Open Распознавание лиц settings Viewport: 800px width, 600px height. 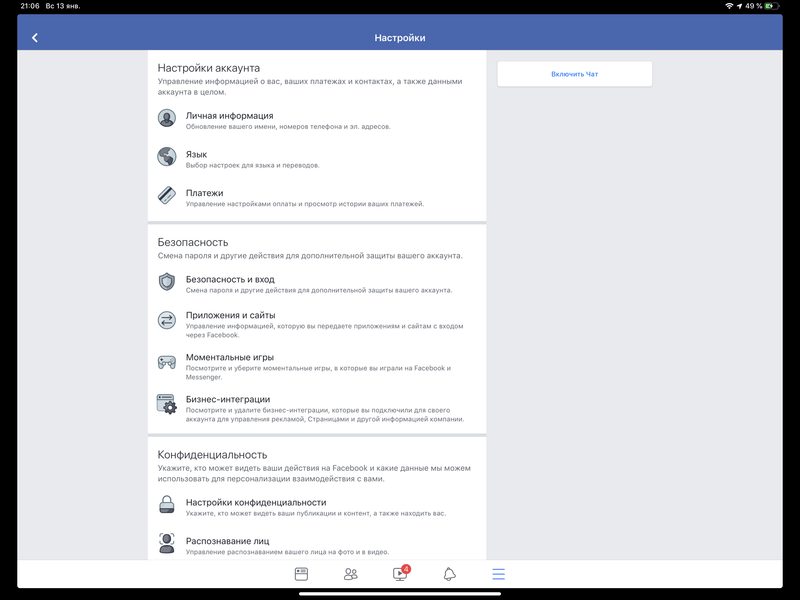[317, 545]
